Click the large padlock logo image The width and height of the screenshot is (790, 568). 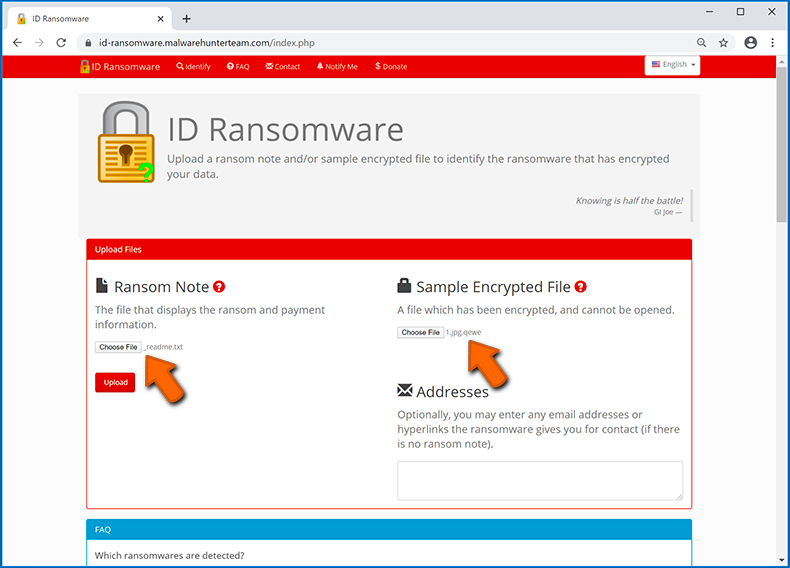coord(126,142)
